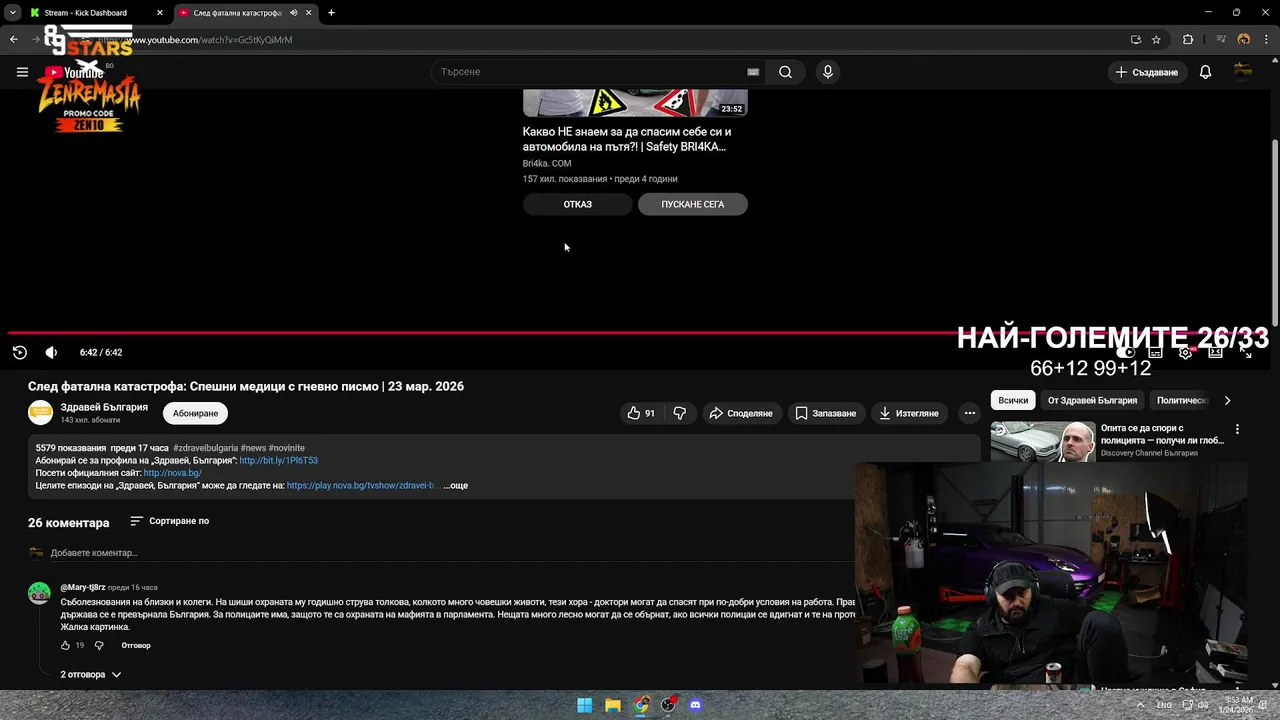Close the Kick Dashboard tab
Image resolution: width=1280 pixels, height=720 pixels.
pyautogui.click(x=160, y=13)
